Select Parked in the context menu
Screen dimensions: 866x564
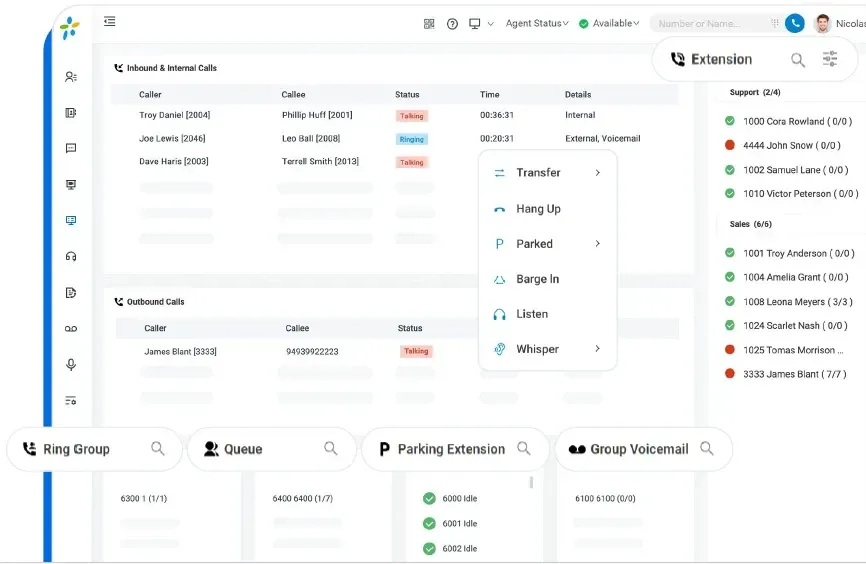(547, 244)
